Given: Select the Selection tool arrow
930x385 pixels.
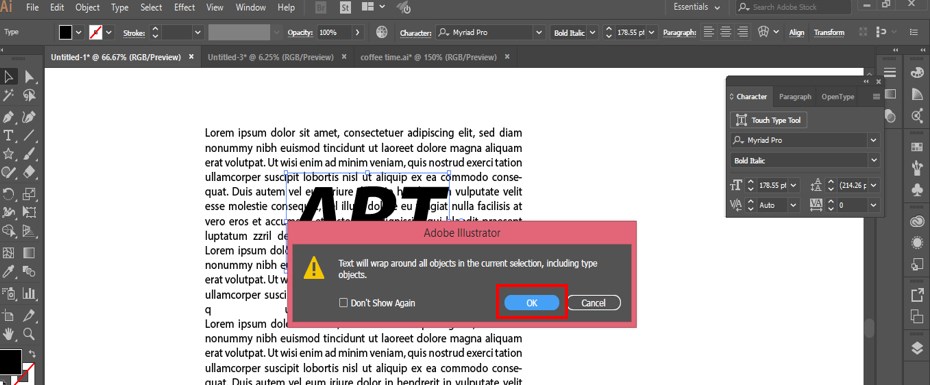Looking at the screenshot, I should 9,77.
